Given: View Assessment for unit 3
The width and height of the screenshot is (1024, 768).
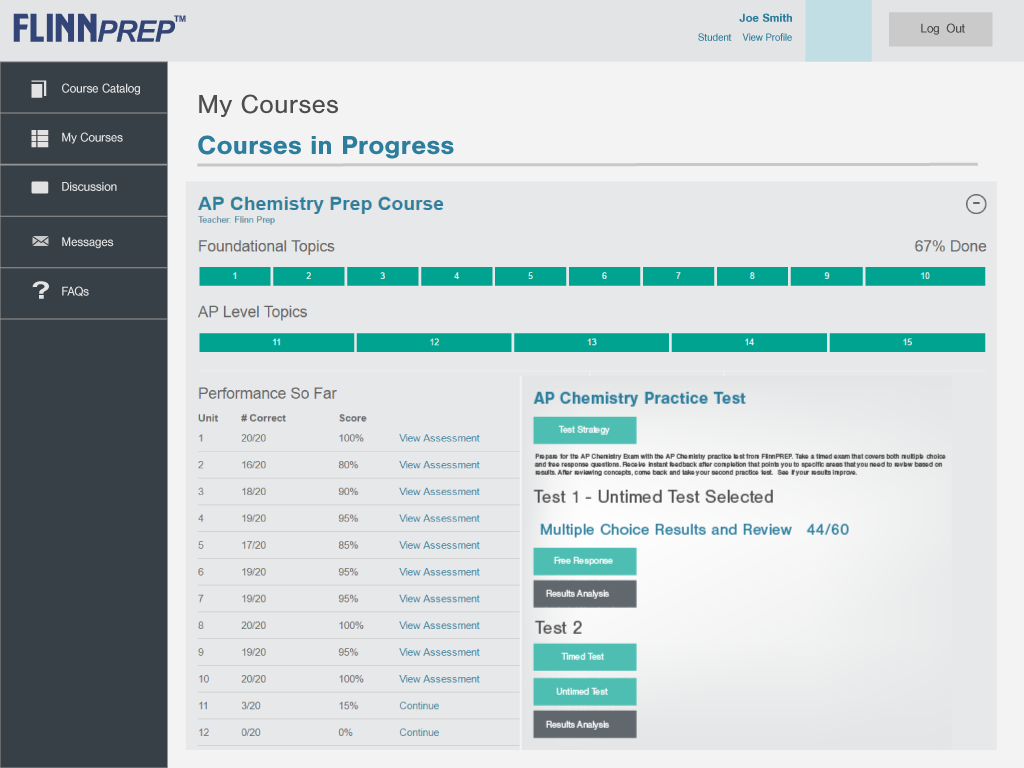Looking at the screenshot, I should (x=439, y=492).
